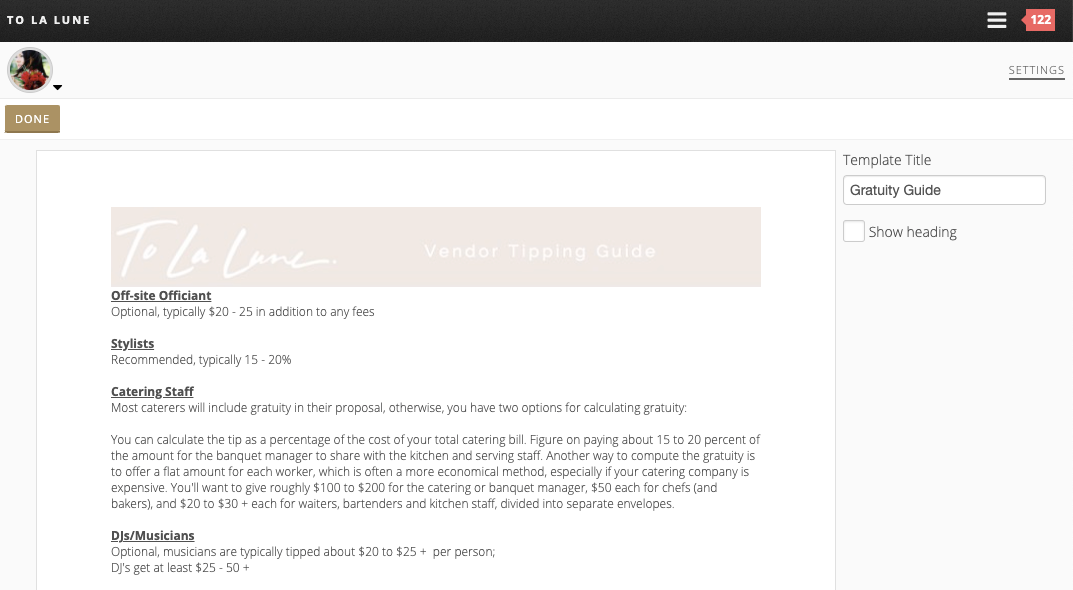Click the line "DJ's get at least $25 - 50 +"

[180, 568]
